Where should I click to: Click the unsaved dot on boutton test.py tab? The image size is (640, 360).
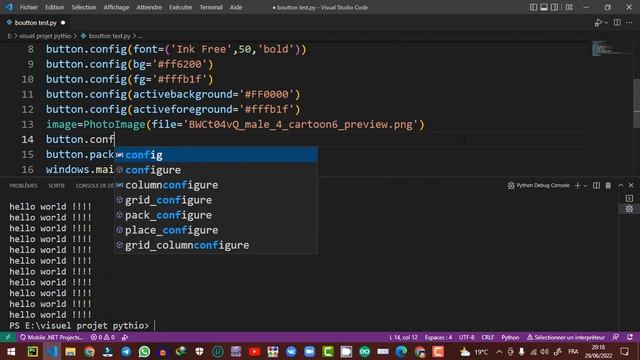coord(63,23)
